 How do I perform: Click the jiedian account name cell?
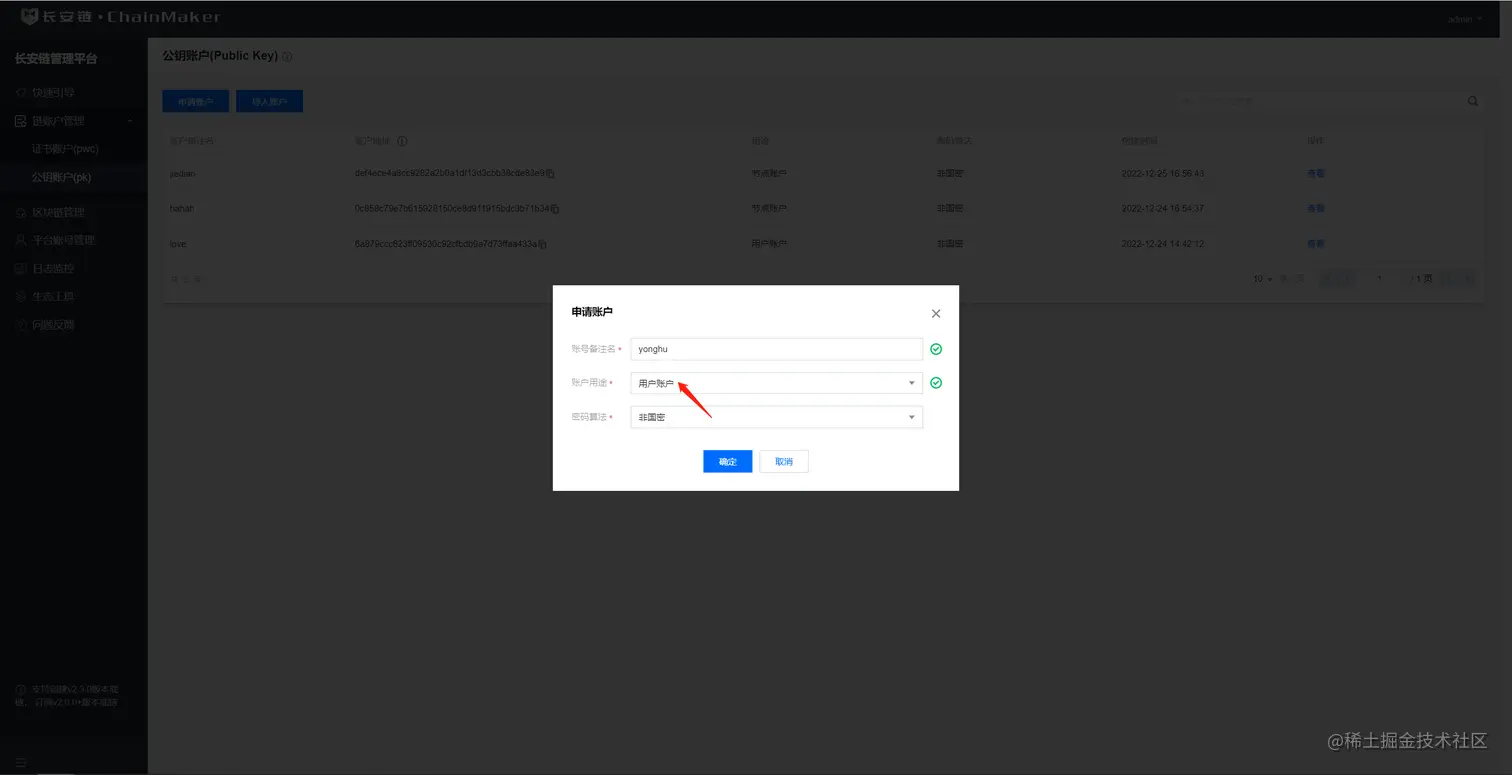[182, 174]
